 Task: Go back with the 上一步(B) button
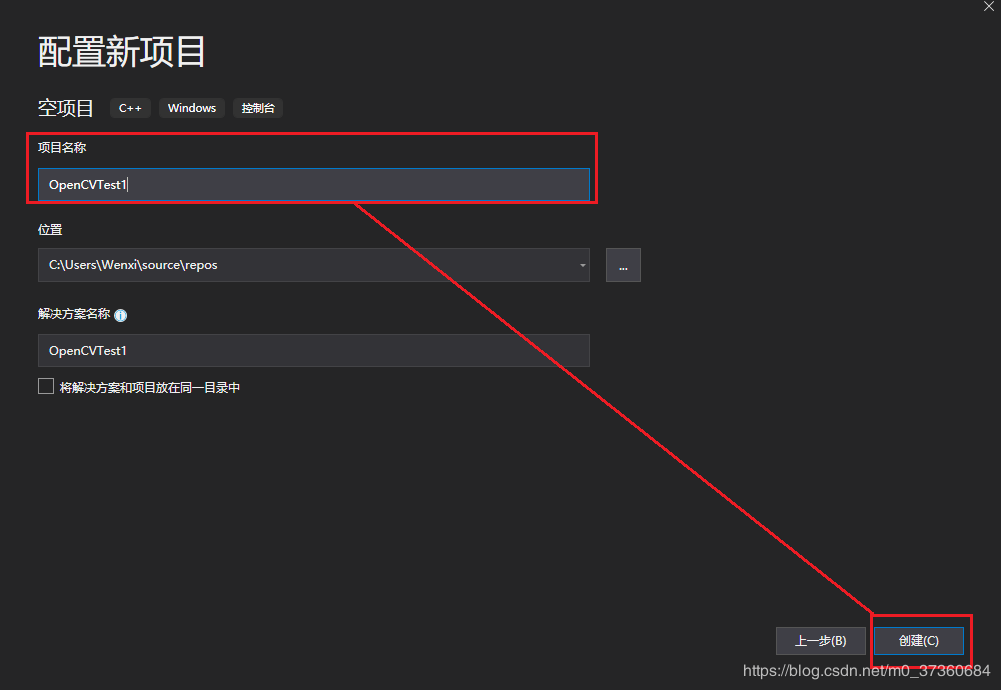820,641
